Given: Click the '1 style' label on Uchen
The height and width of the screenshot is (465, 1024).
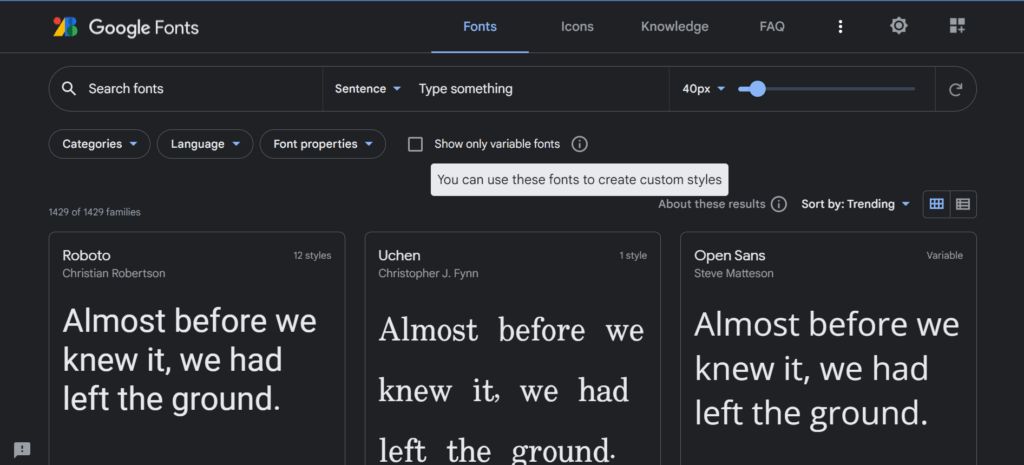Looking at the screenshot, I should [633, 256].
